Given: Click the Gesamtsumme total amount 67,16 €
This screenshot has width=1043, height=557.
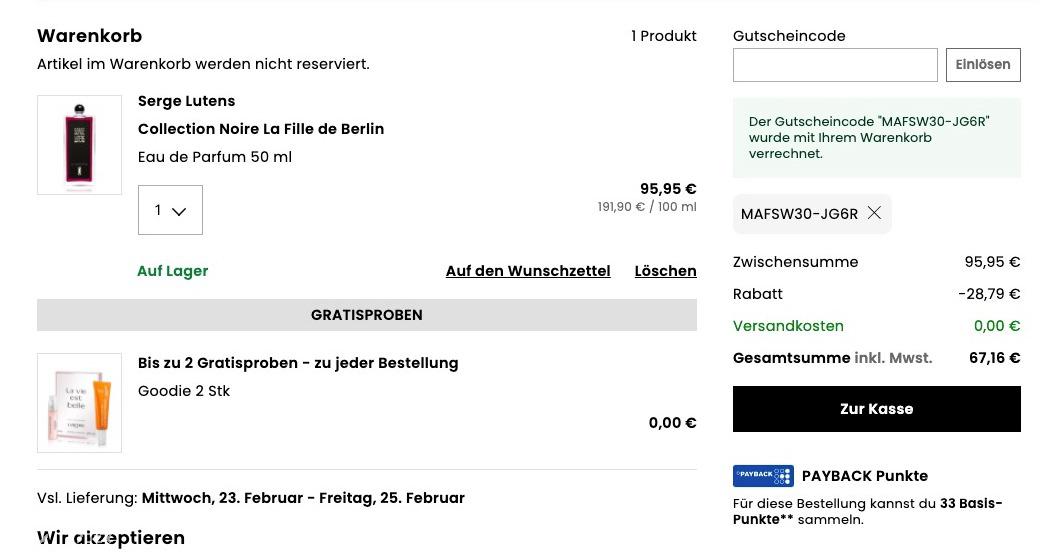Looking at the screenshot, I should pyautogui.click(x=994, y=357).
